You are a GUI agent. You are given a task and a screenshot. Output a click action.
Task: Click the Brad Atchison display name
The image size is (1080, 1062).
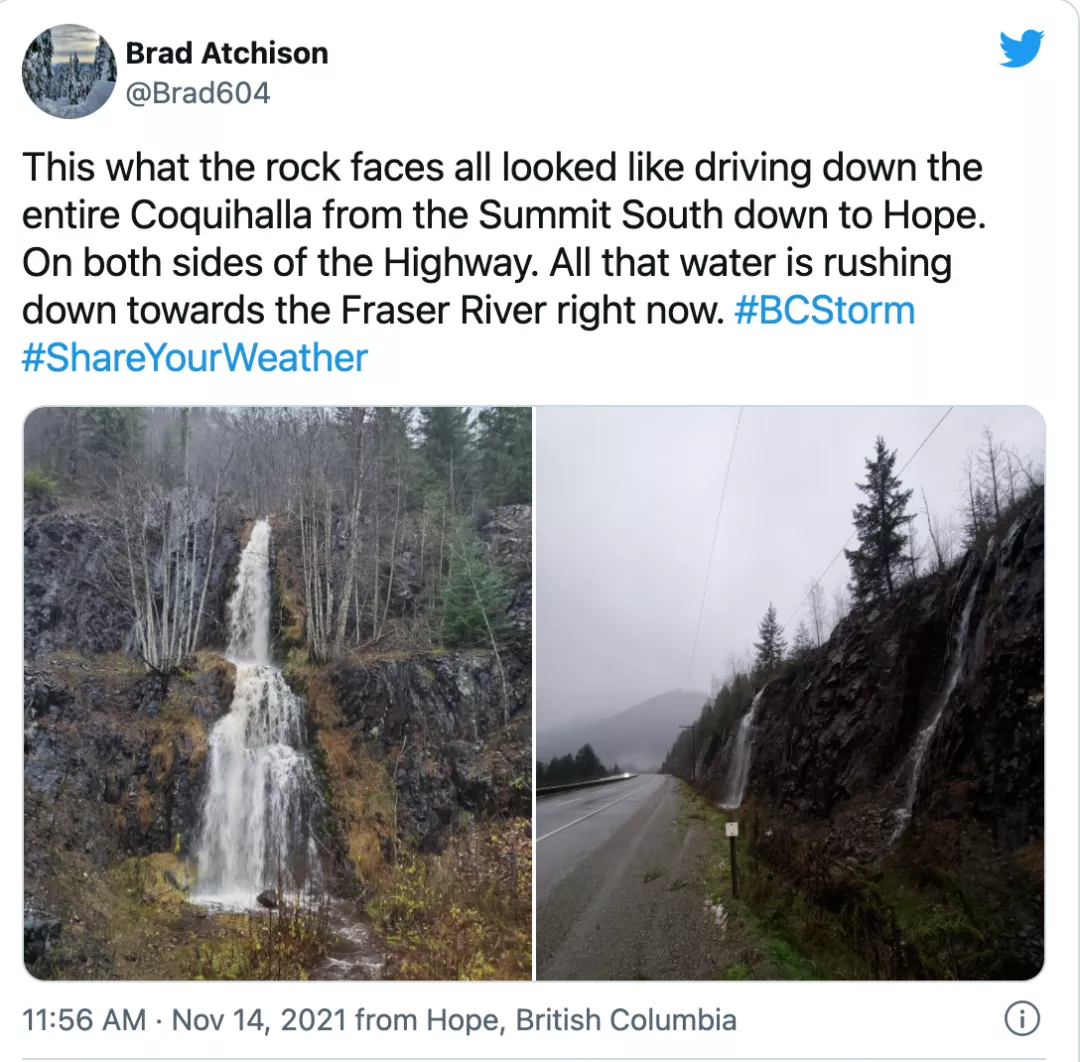click(x=227, y=53)
